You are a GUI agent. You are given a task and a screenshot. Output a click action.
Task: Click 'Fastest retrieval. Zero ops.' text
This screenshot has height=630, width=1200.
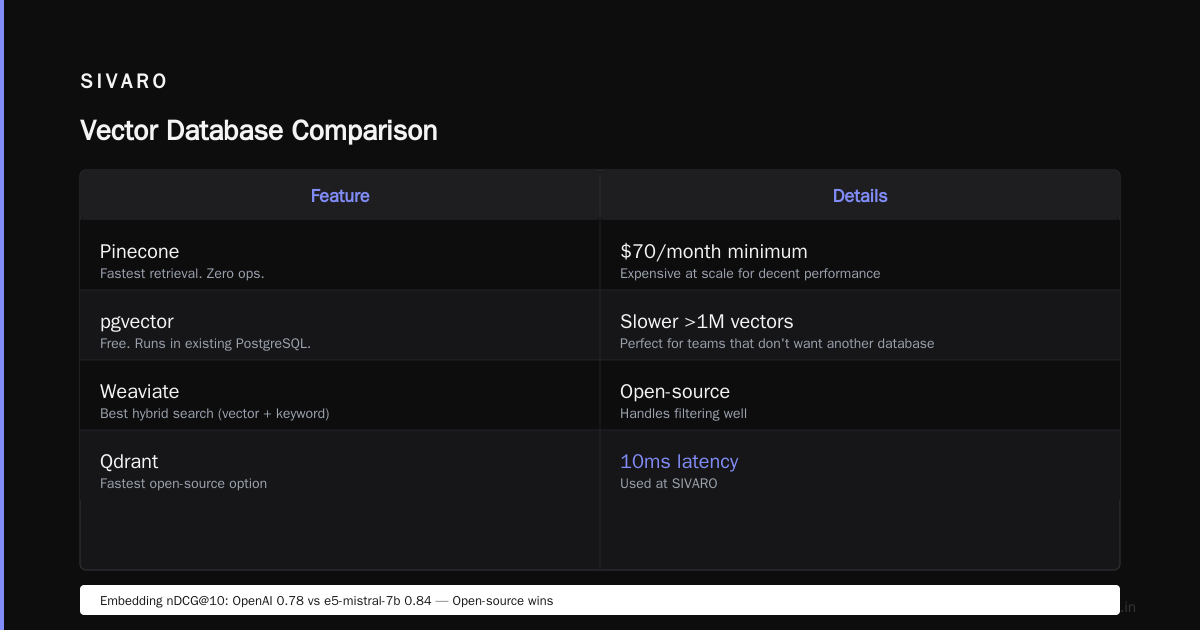click(x=182, y=273)
